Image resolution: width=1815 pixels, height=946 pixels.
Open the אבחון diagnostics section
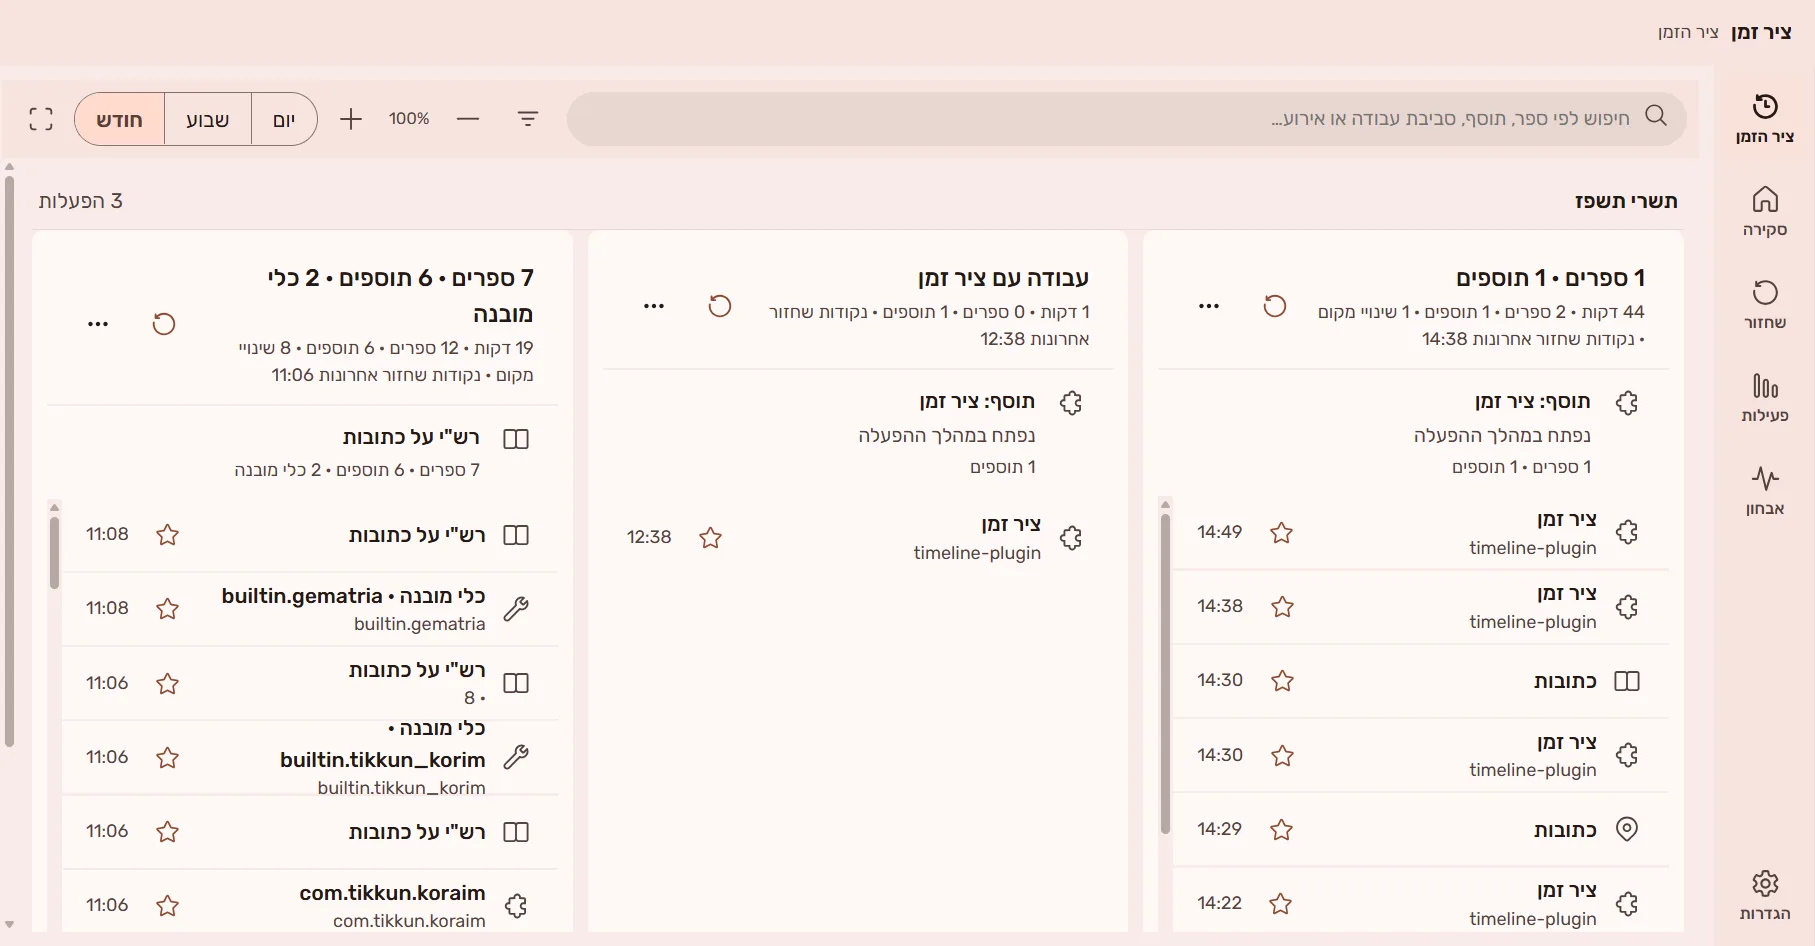click(1765, 491)
